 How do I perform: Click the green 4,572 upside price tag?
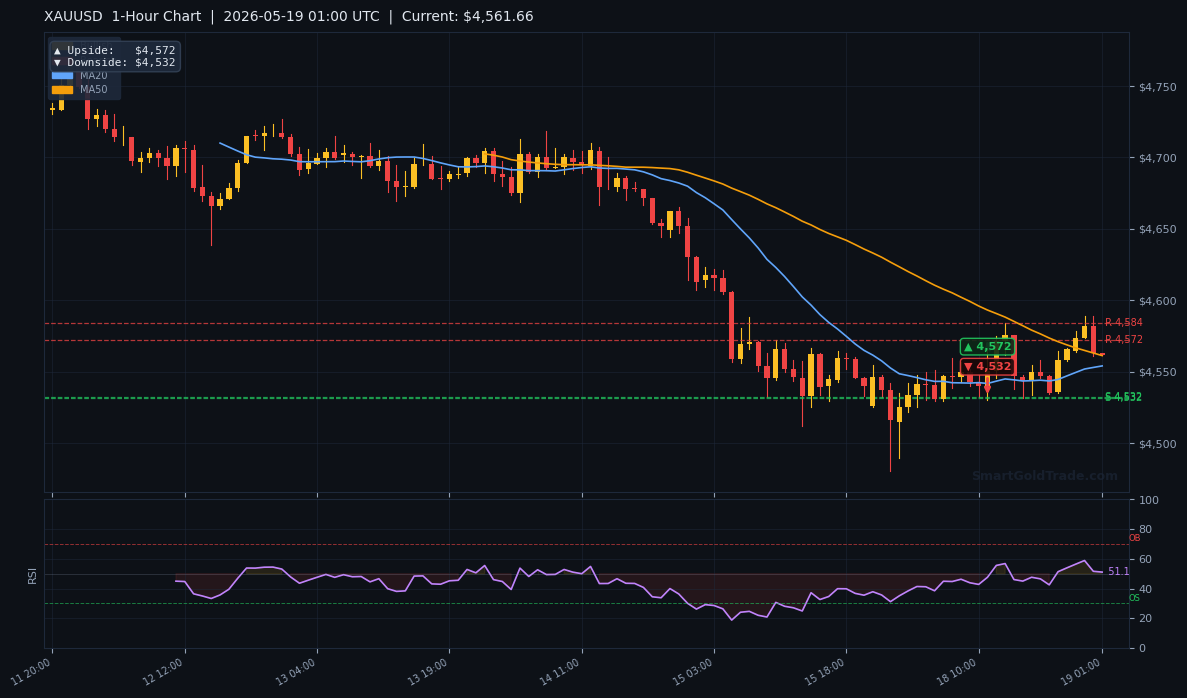pos(987,347)
